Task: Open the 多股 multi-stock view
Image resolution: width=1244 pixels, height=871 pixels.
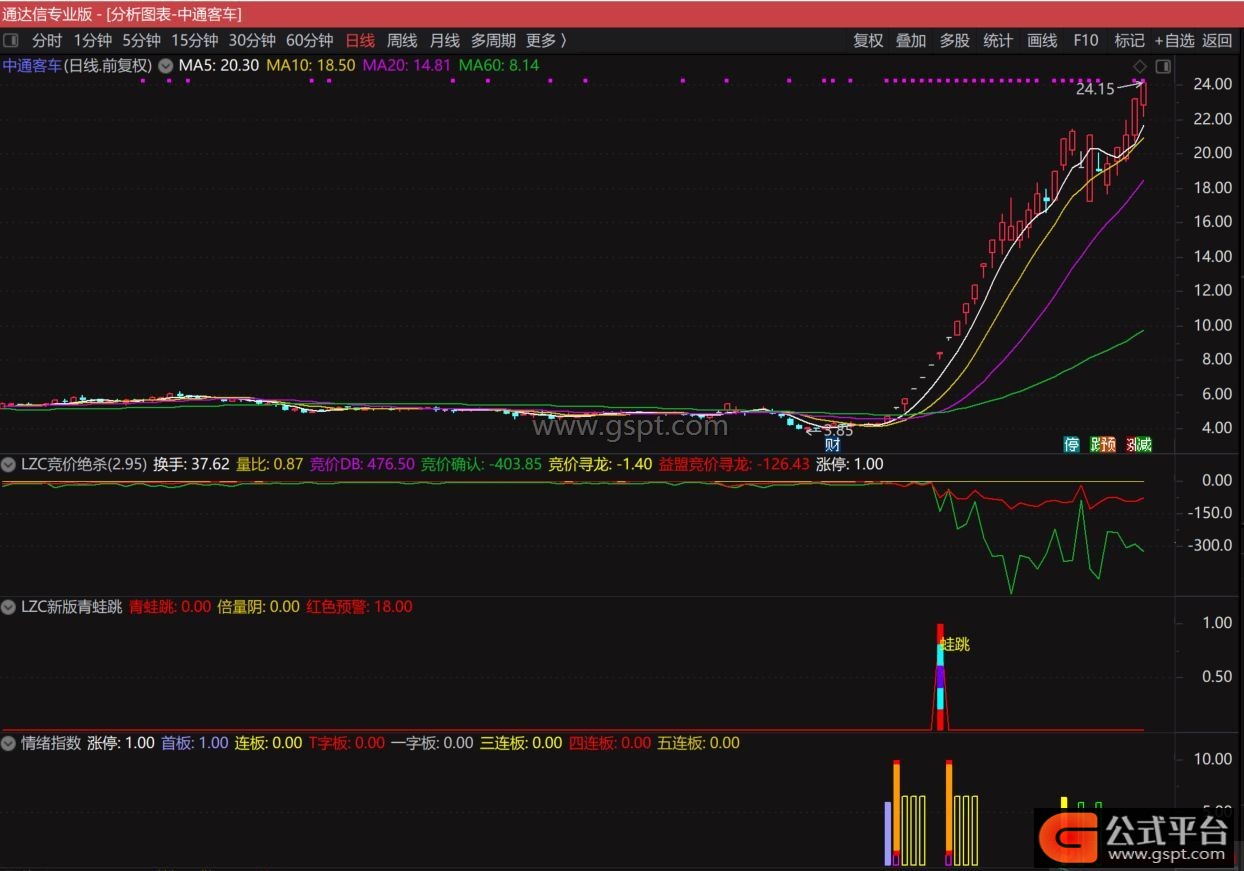Action: (954, 41)
